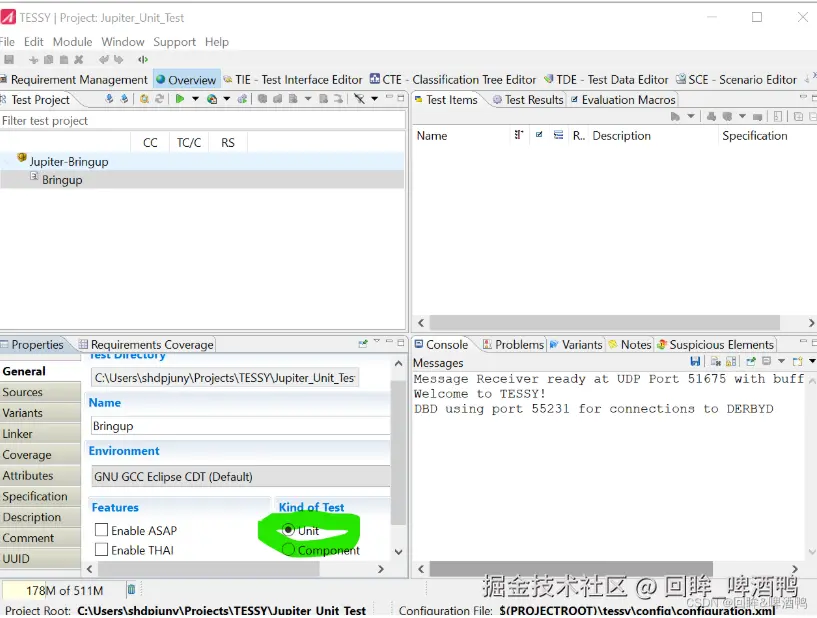Click the refresh icon in Test Project toolbar

[x=159, y=98]
